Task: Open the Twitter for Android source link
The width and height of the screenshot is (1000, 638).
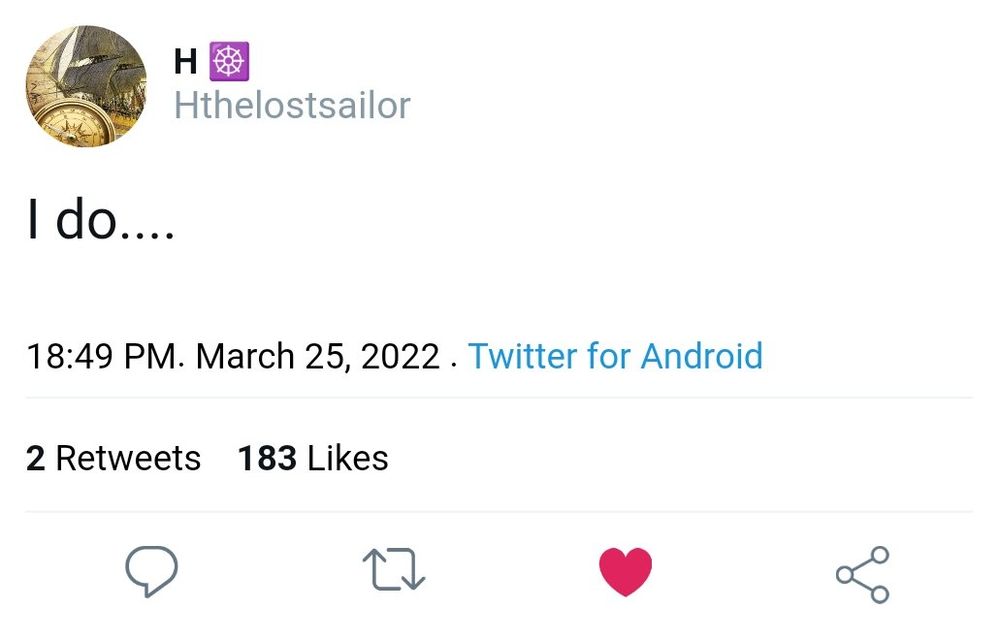Action: (615, 356)
